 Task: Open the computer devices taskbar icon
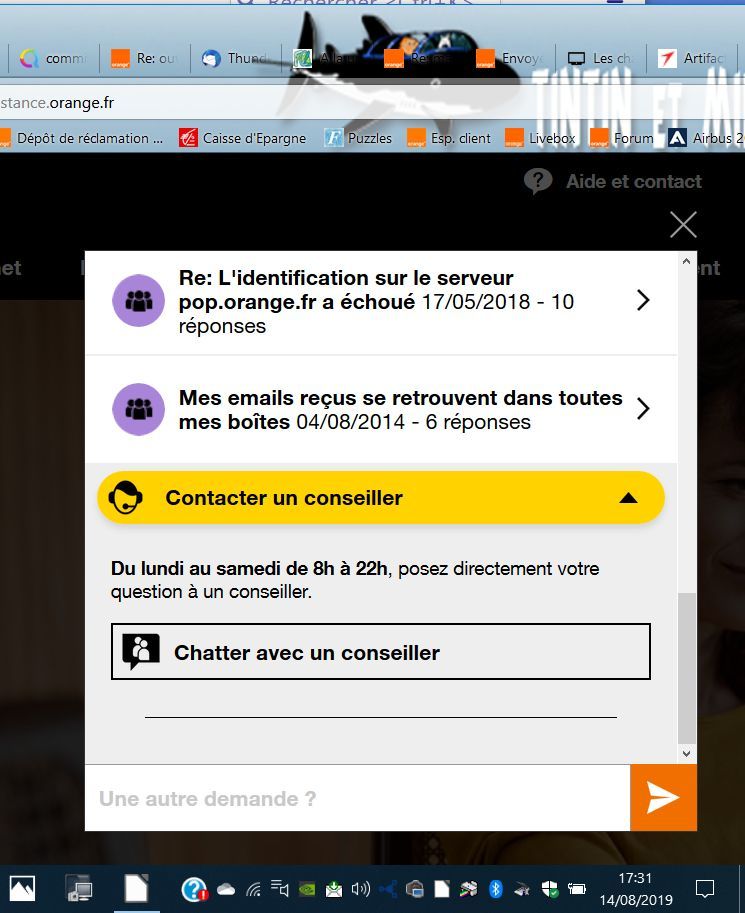tap(79, 889)
